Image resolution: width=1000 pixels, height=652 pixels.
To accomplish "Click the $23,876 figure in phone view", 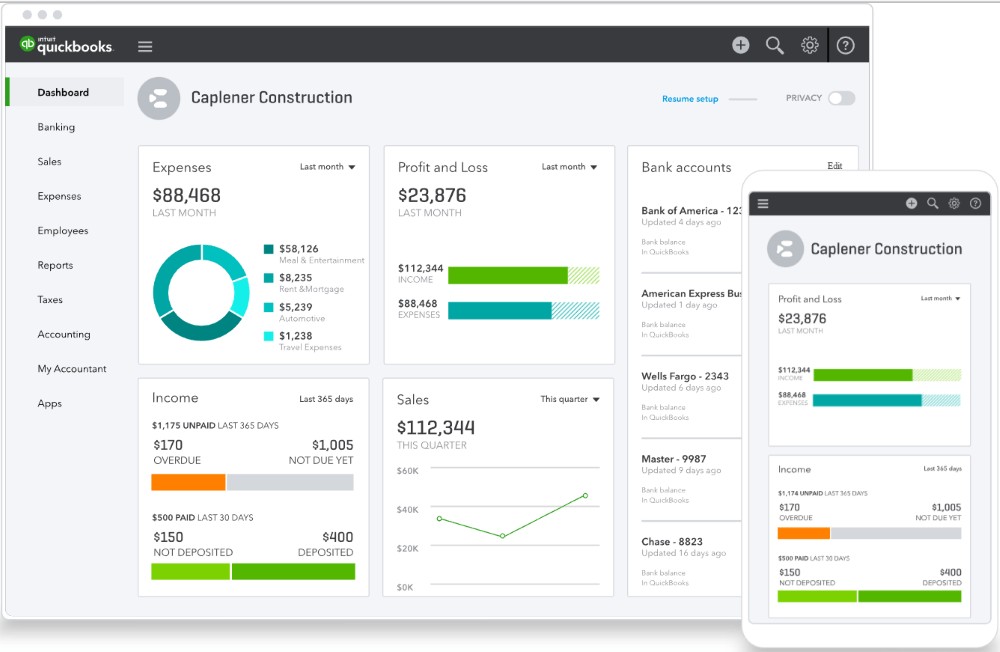I will click(802, 318).
